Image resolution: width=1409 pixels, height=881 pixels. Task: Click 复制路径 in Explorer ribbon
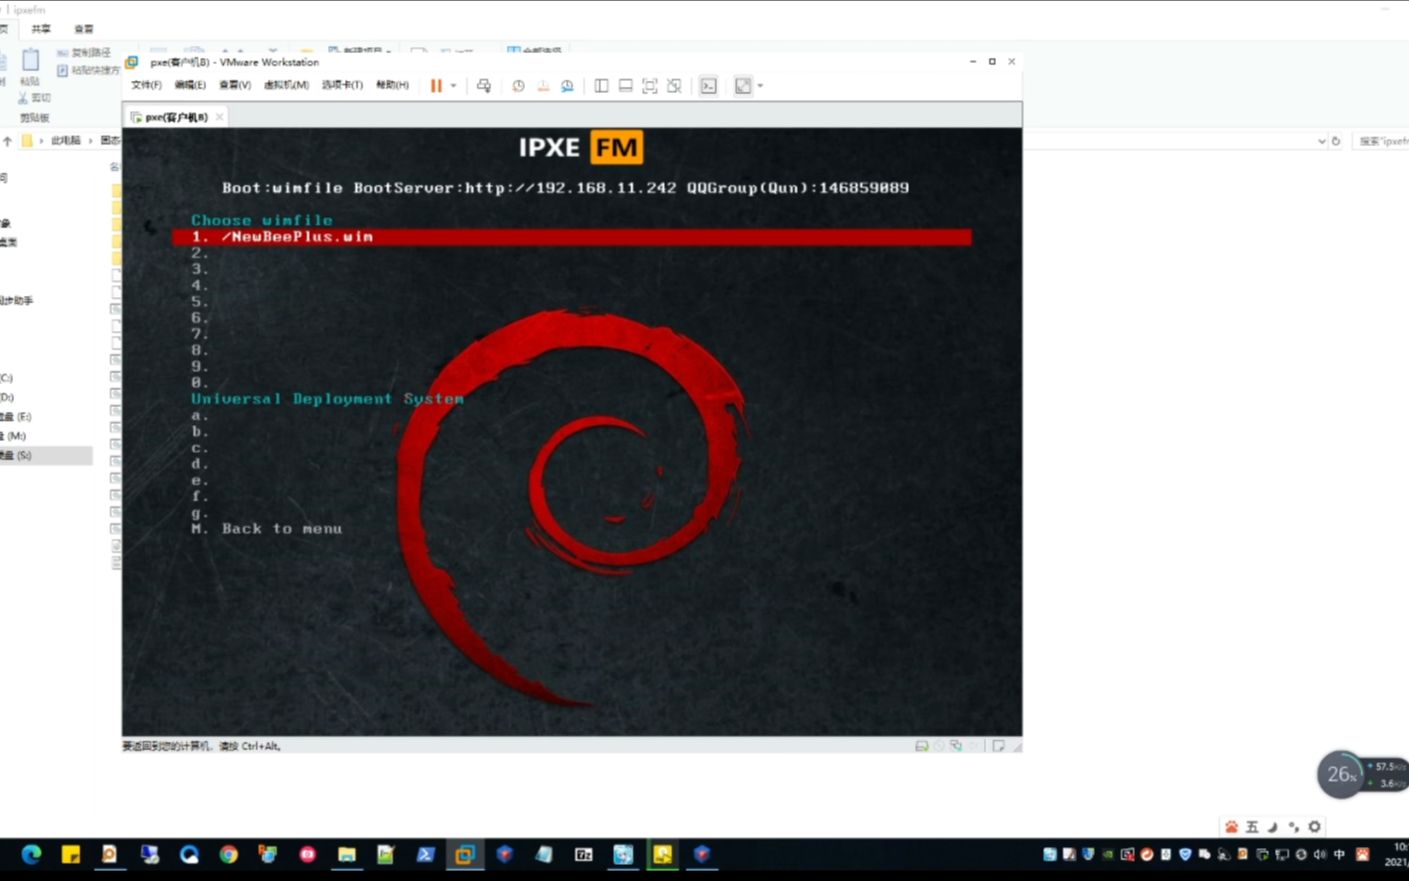pos(84,53)
